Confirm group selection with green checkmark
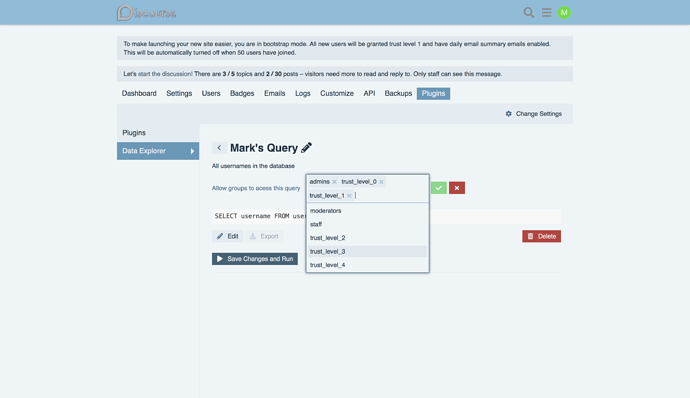The width and height of the screenshot is (690, 398). (439, 188)
